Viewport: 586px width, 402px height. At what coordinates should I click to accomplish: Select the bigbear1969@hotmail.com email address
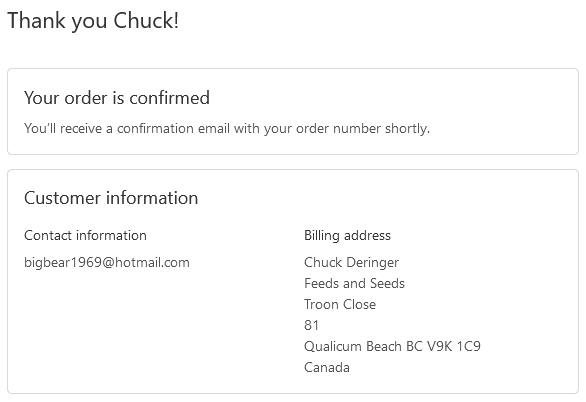pyautogui.click(x=107, y=263)
